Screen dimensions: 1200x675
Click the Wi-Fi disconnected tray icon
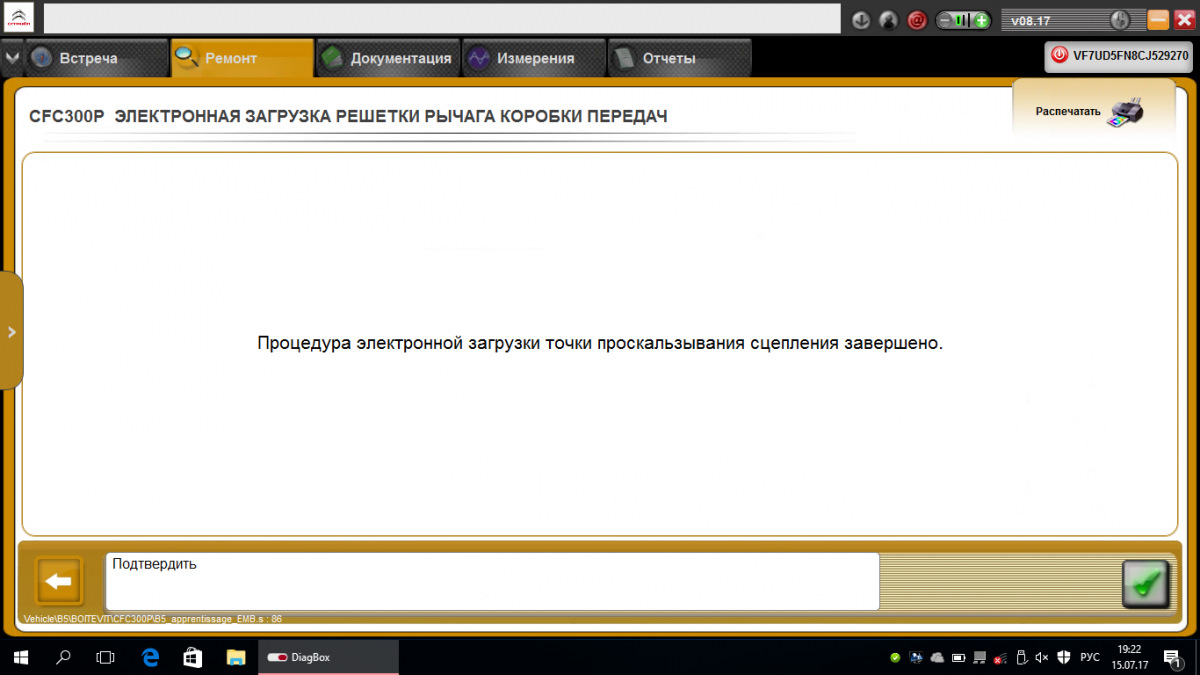(x=999, y=657)
